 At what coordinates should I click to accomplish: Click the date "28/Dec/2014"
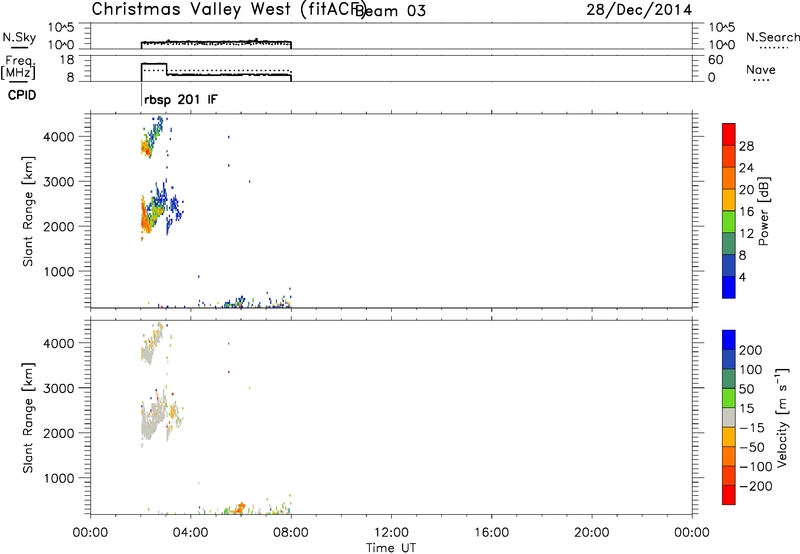coord(639,10)
